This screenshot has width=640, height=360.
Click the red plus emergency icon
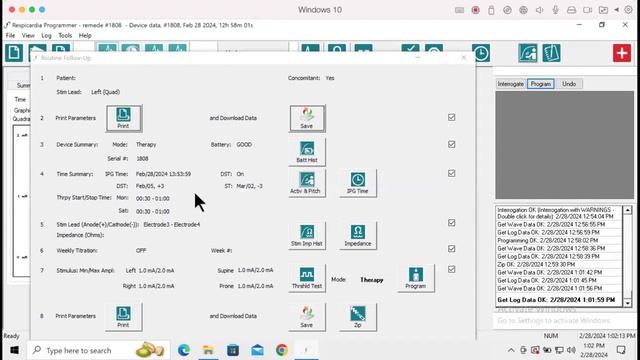point(622,53)
